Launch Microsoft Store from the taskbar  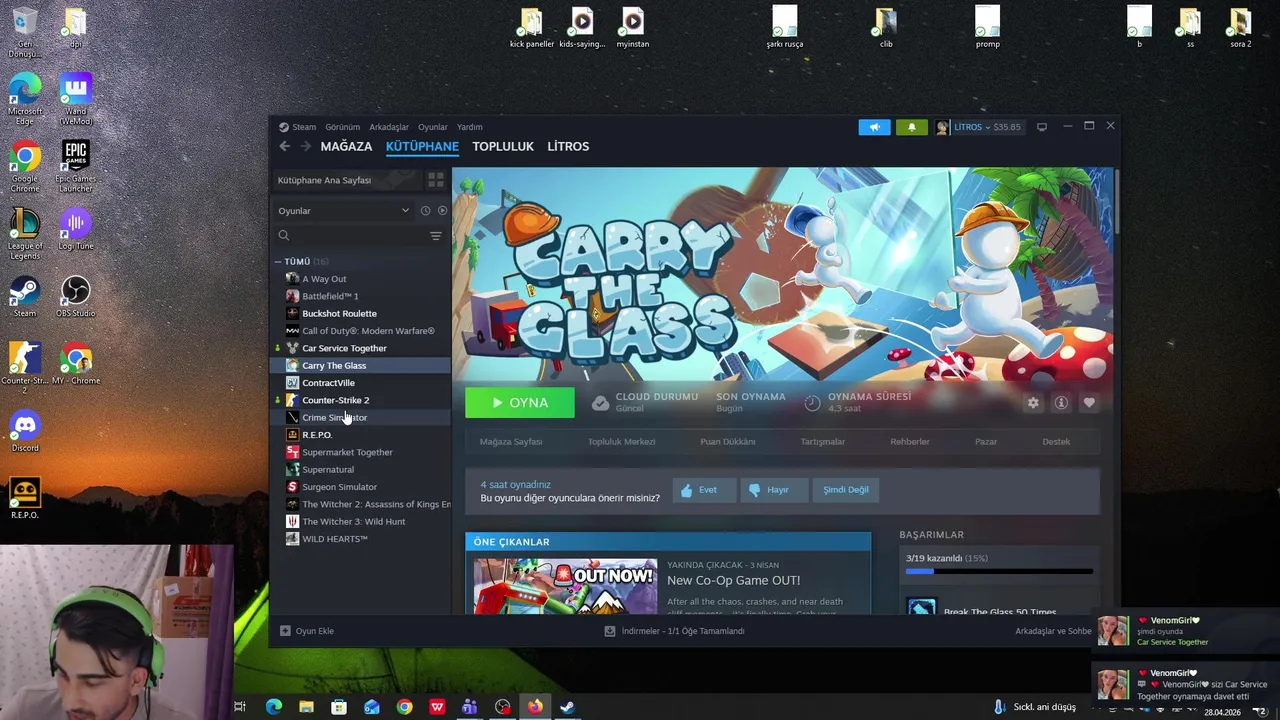(339, 707)
